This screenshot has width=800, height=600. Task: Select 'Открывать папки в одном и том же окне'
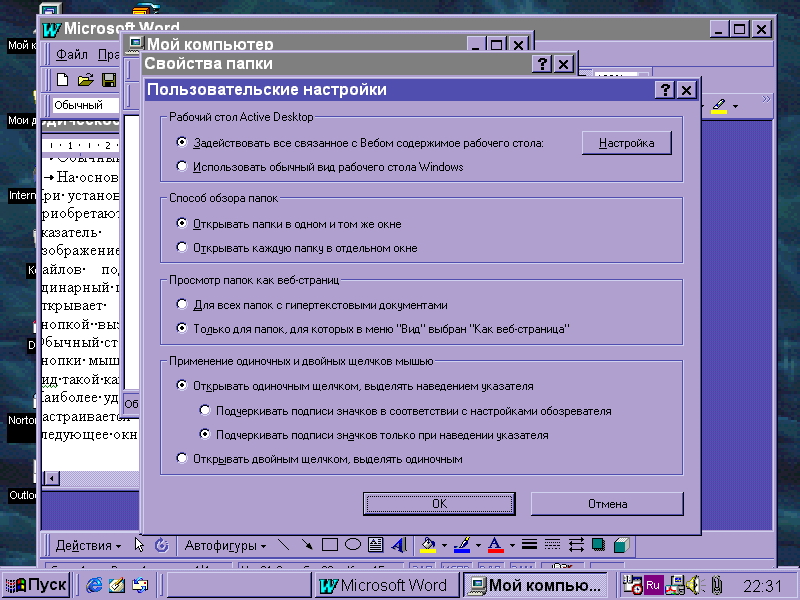point(182,223)
